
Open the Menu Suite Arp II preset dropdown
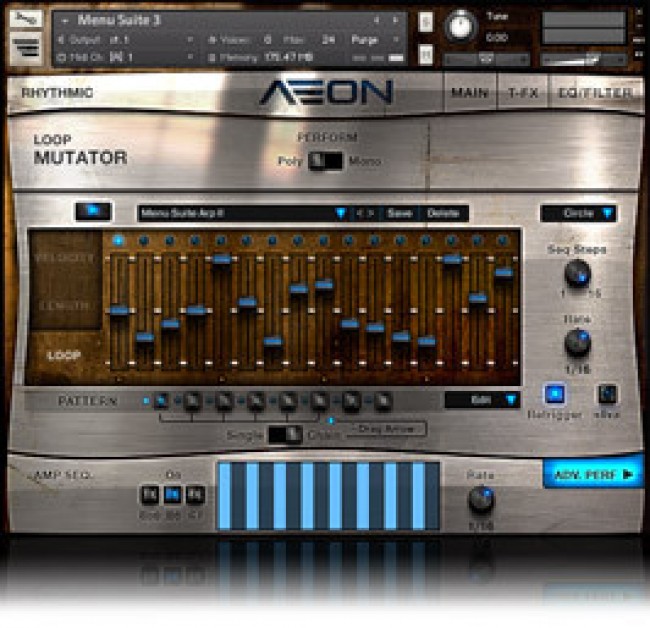click(x=340, y=213)
